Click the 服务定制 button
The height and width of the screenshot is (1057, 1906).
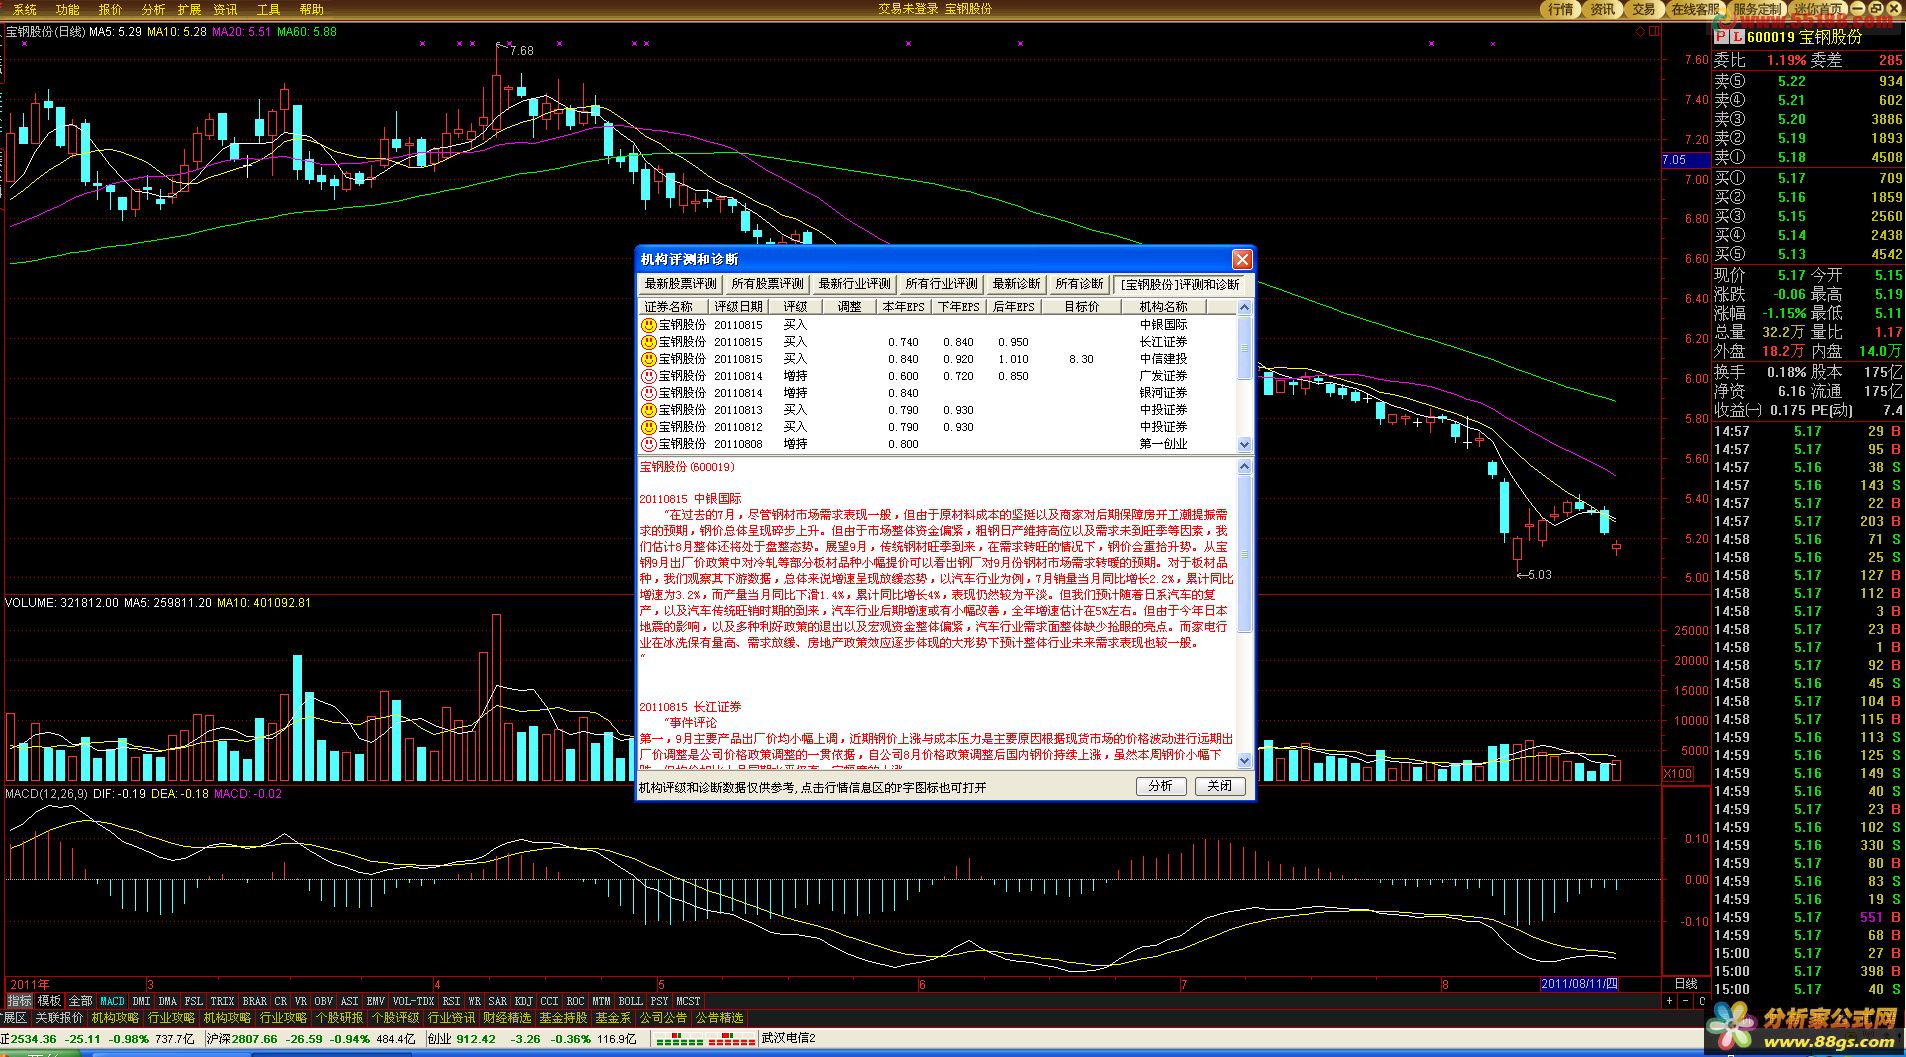point(1757,9)
